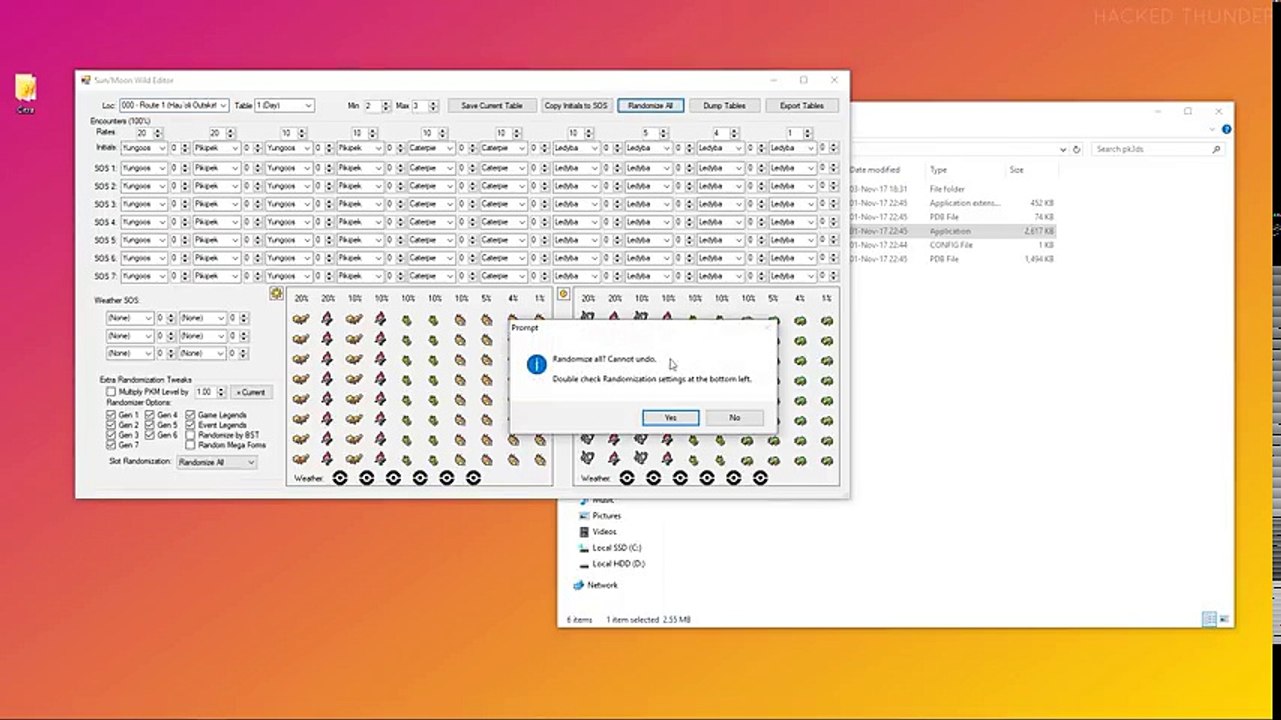Click the Sun/Moon Wild Editor title bar icon
Viewport: 1281px width, 720px height.
84,80
